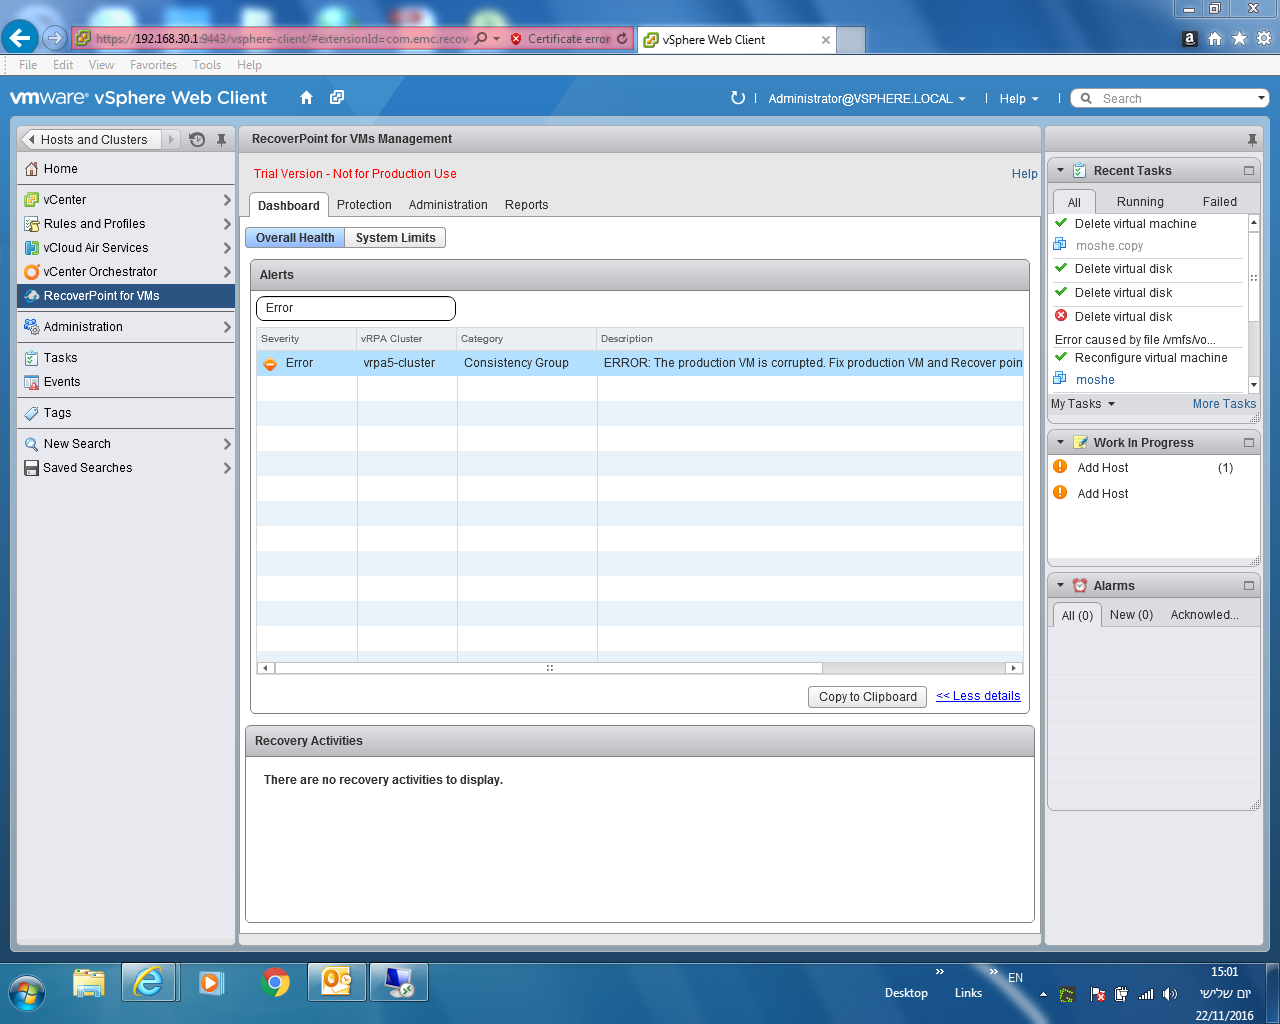Click the moshe task target link

(1095, 380)
